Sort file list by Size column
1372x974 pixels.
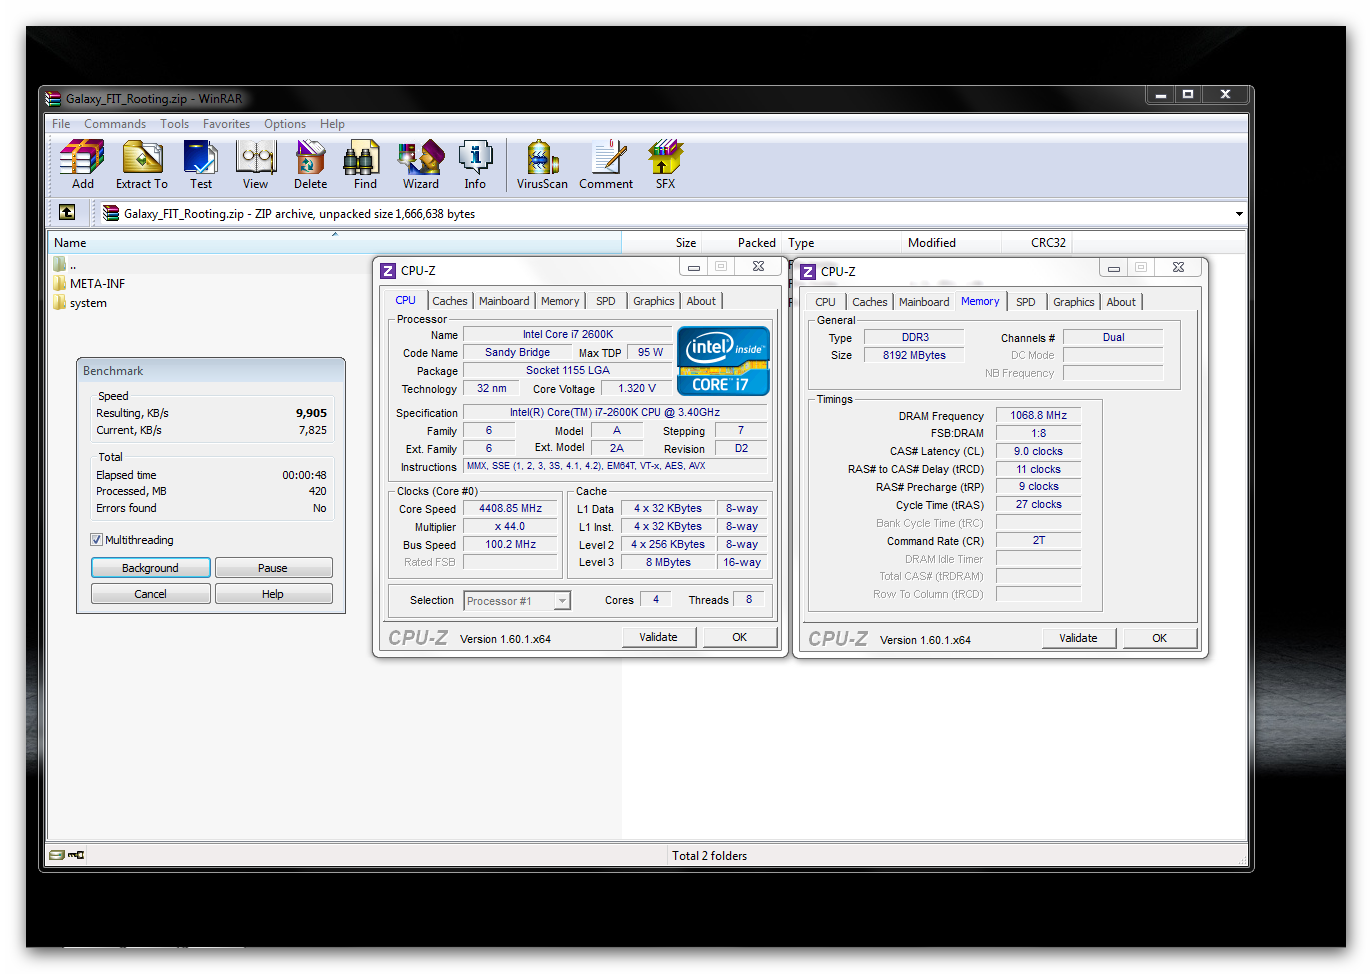click(x=662, y=243)
